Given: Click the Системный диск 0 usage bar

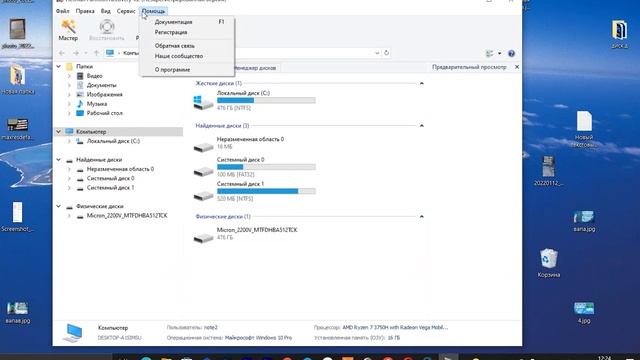Looking at the screenshot, I should click(266, 167).
